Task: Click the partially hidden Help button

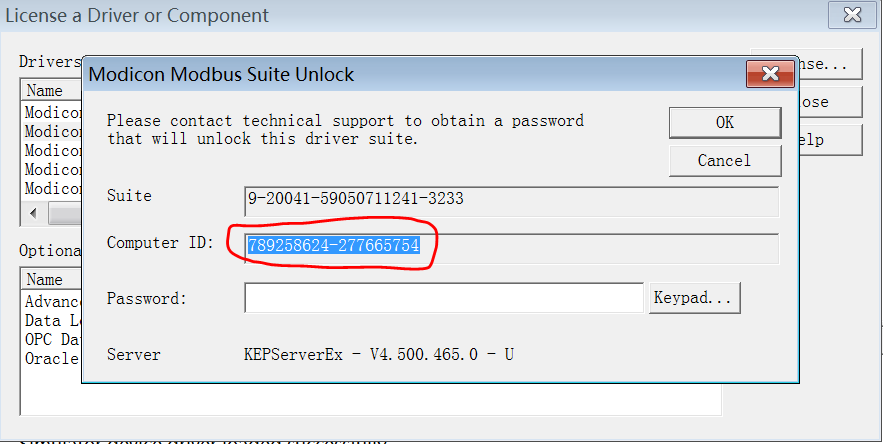Action: (828, 140)
